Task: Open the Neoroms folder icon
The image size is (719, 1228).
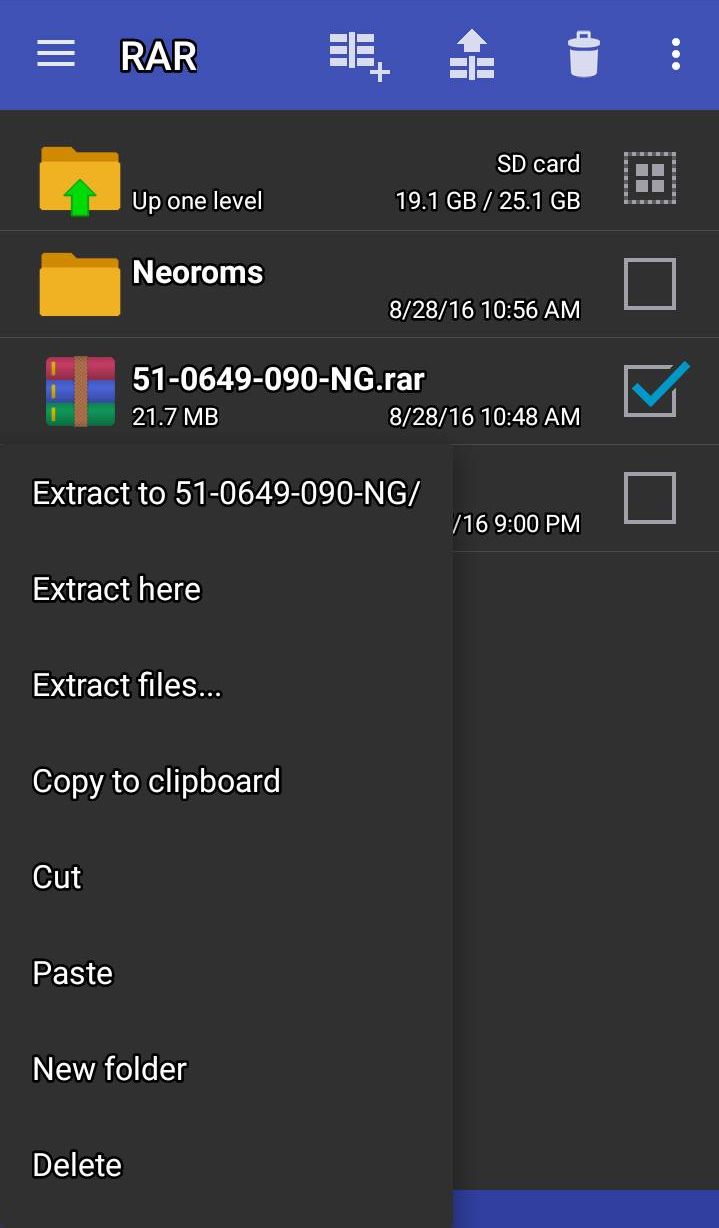Action: (x=80, y=284)
